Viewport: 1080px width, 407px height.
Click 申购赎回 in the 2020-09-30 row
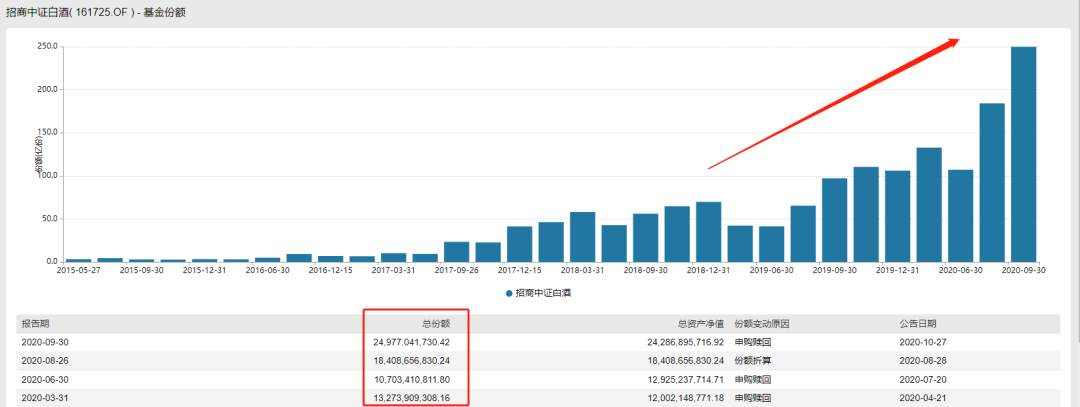pos(753,342)
